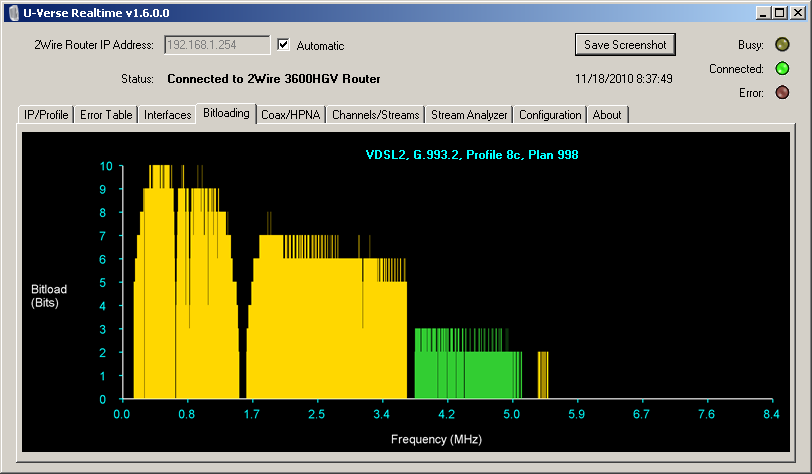
Task: Select the Interfaces tab
Action: pyautogui.click(x=167, y=115)
